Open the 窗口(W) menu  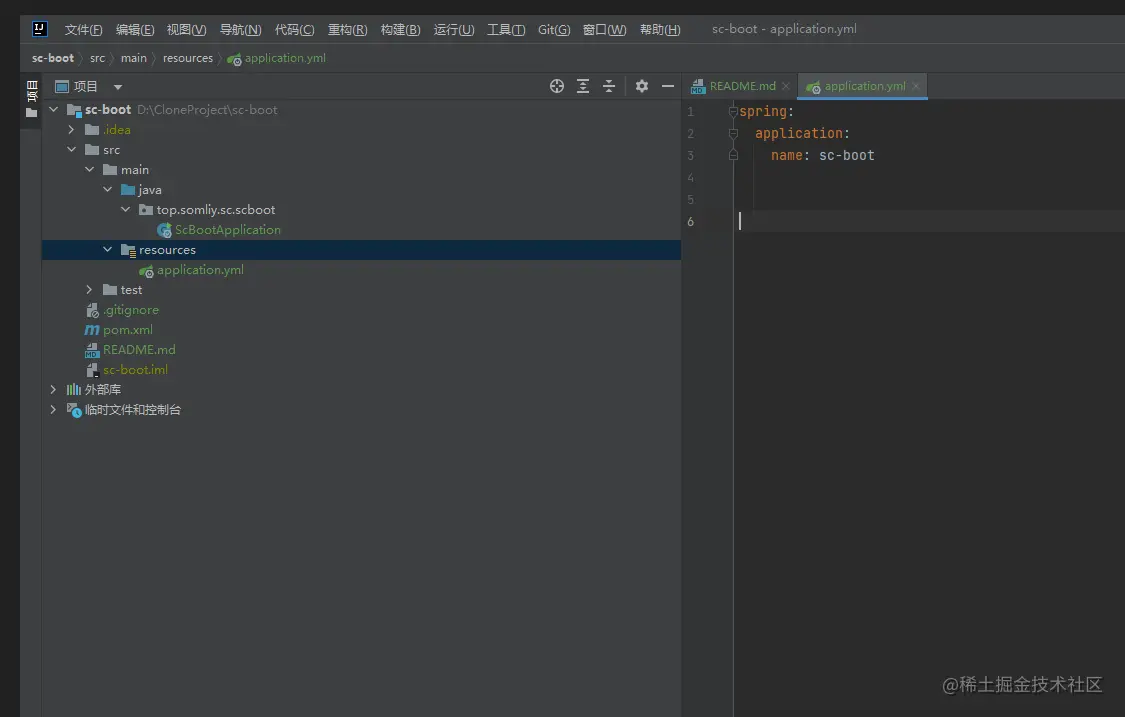[604, 29]
